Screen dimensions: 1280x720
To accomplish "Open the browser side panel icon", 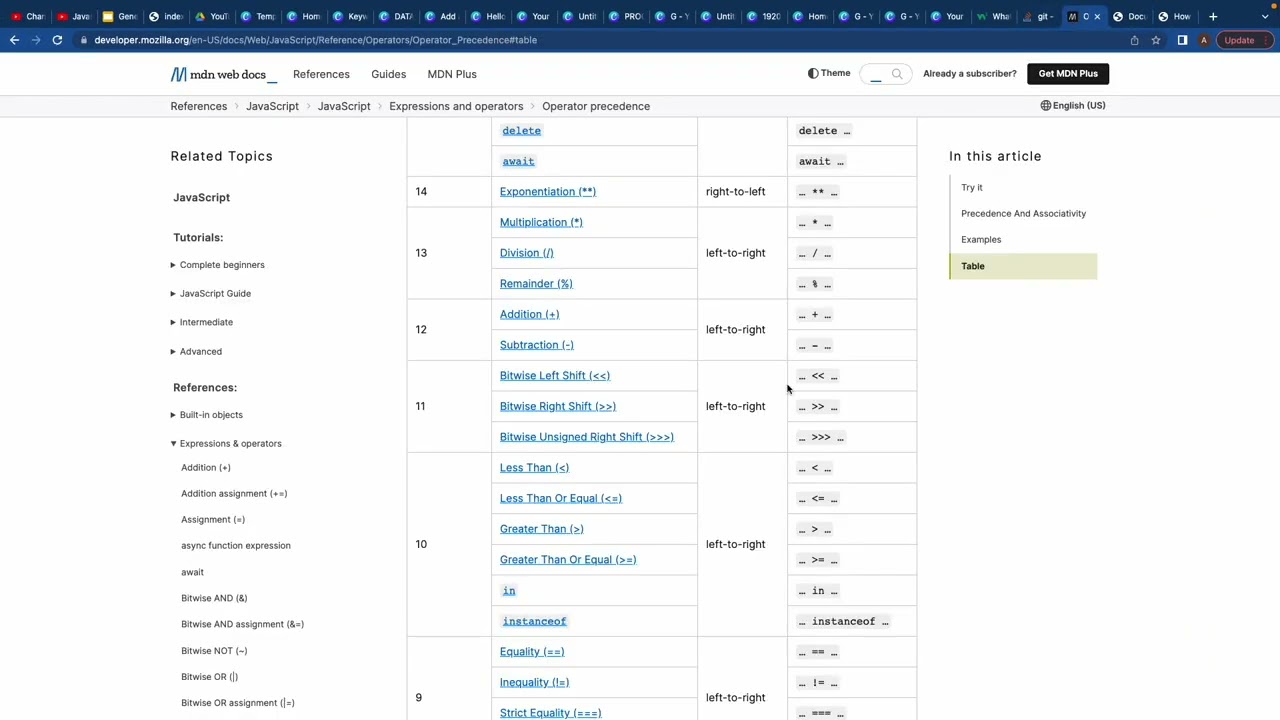I will [1182, 40].
